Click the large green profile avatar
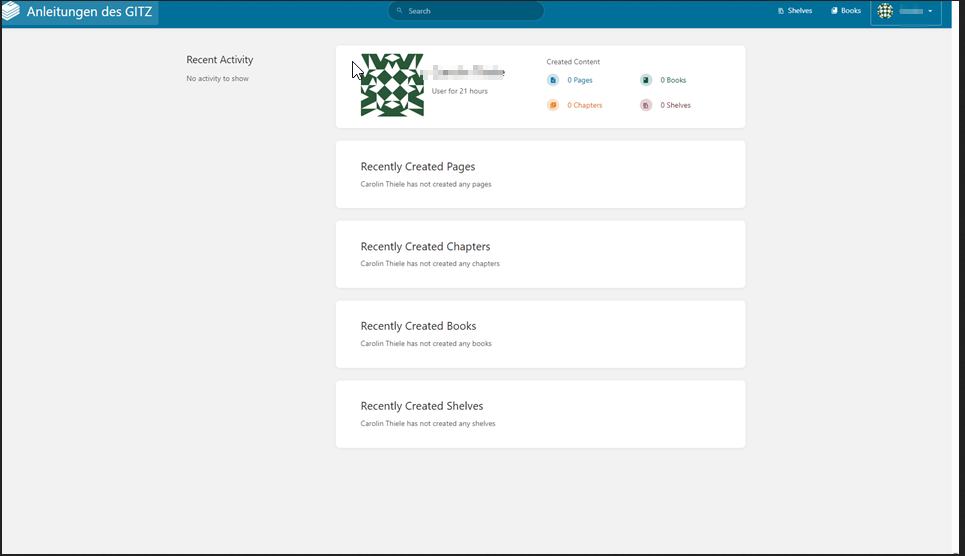965x556 pixels. (x=392, y=85)
